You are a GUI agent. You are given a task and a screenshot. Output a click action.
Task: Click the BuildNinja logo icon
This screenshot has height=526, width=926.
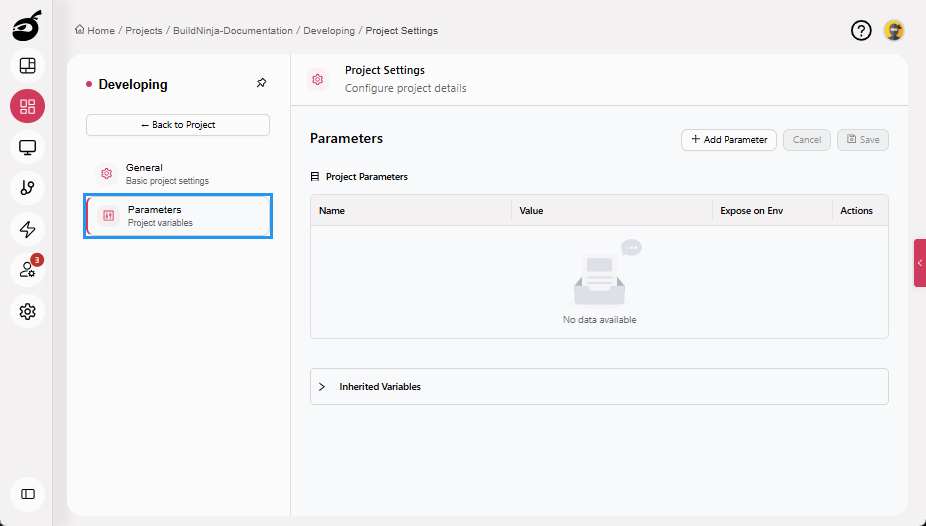[x=27, y=25]
